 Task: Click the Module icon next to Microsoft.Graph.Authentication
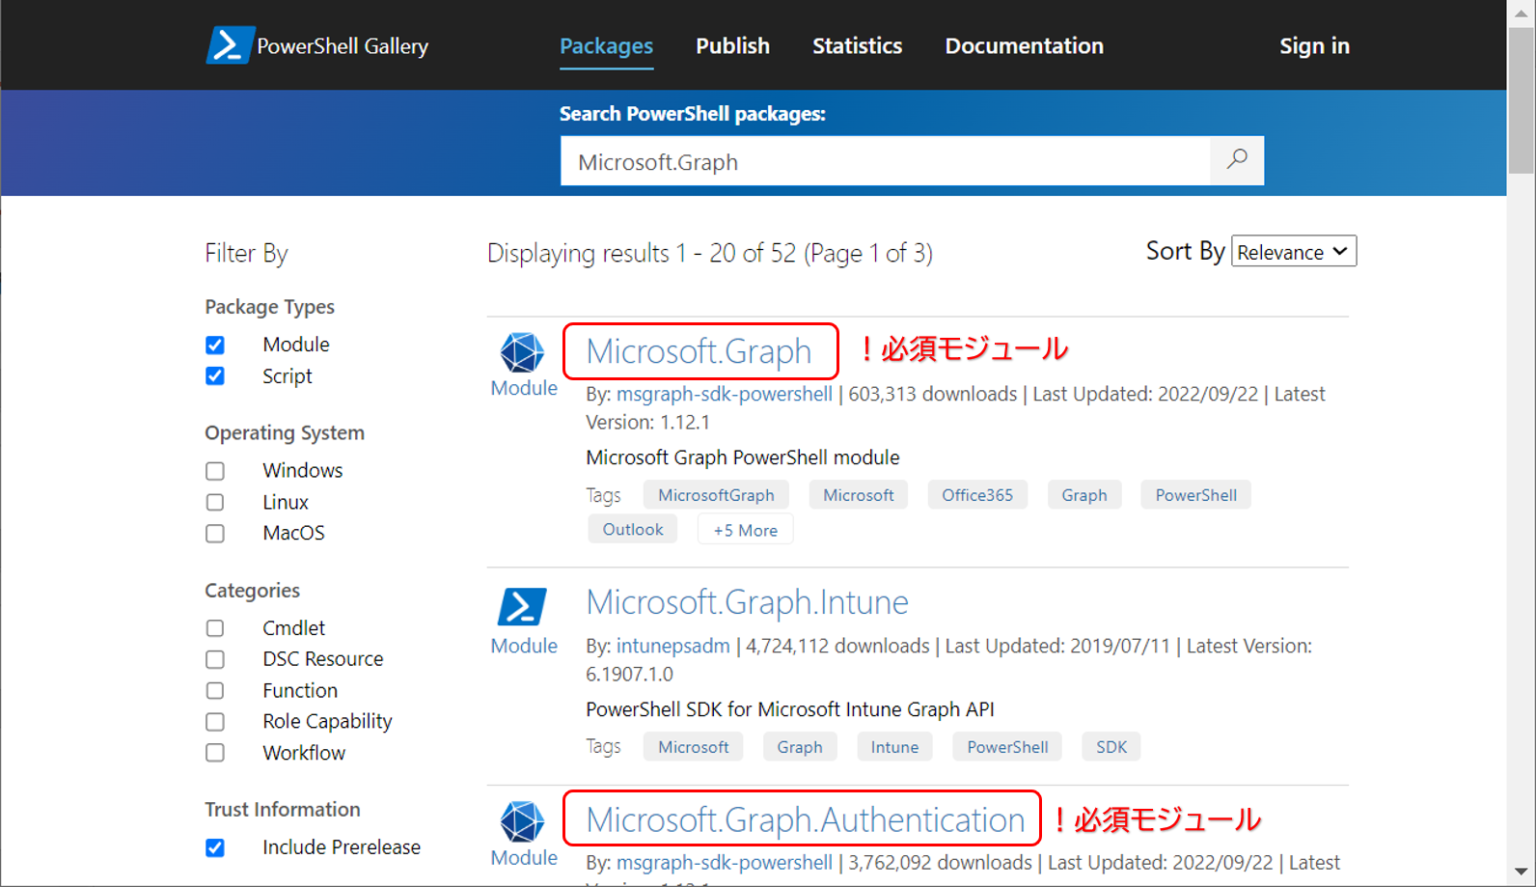522,823
